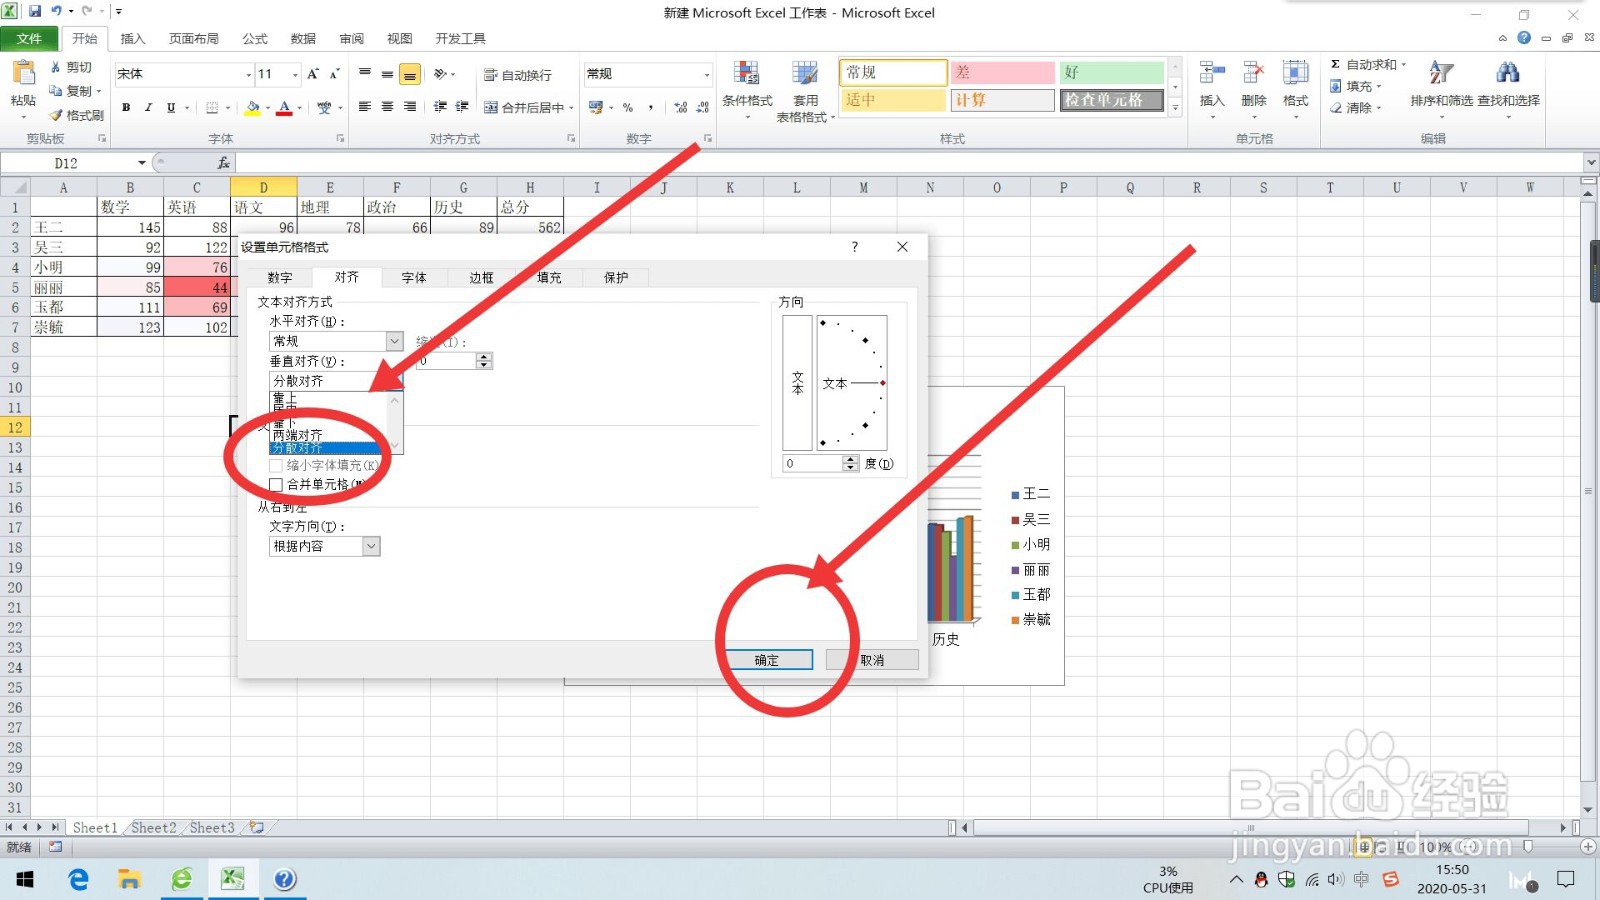Click Wrap Text (自动换行)

click(x=517, y=75)
